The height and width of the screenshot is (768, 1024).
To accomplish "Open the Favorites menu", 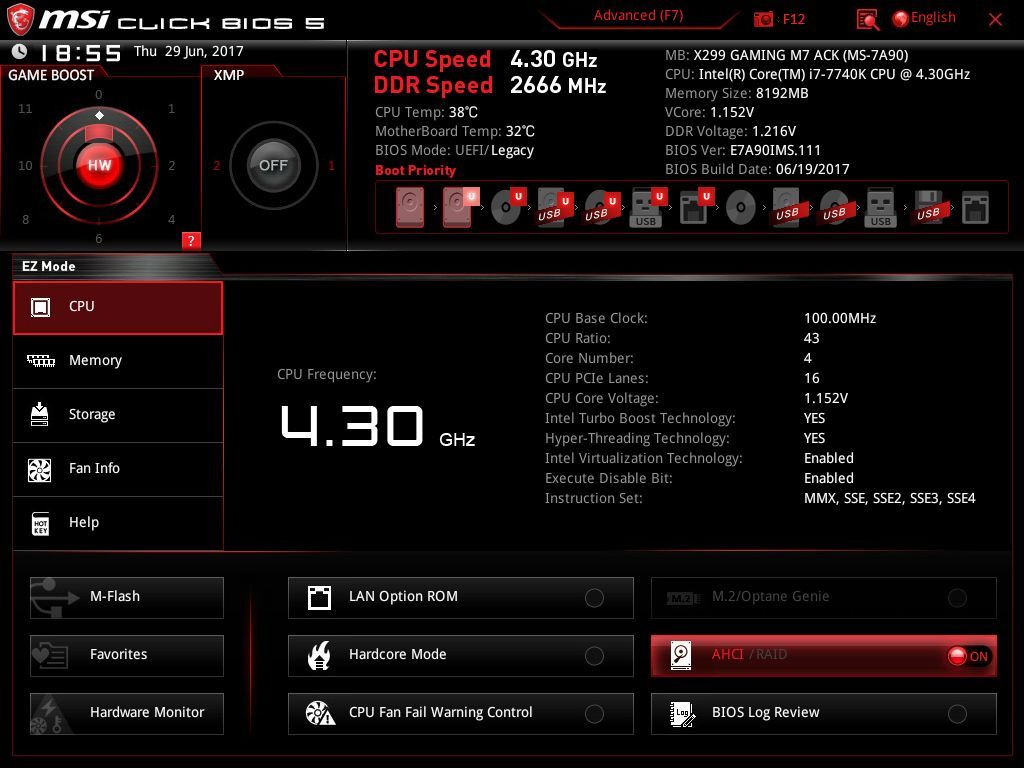I will pos(127,656).
